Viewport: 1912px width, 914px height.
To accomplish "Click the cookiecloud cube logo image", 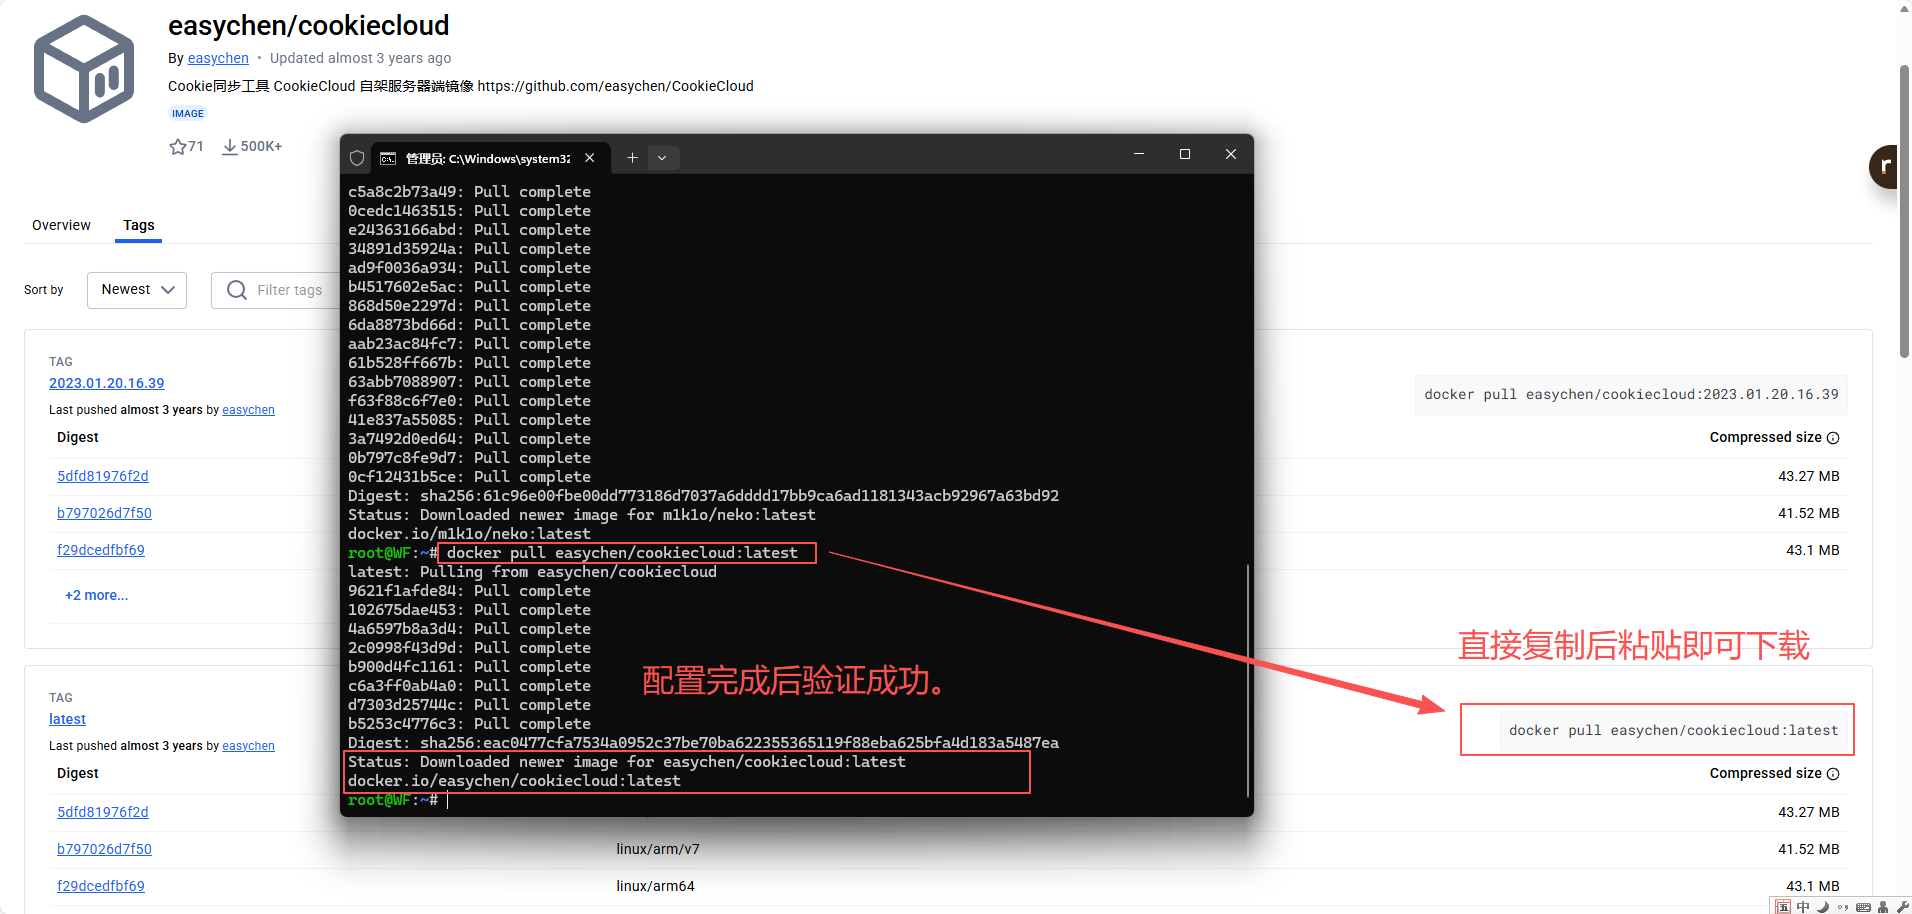I will [x=84, y=69].
